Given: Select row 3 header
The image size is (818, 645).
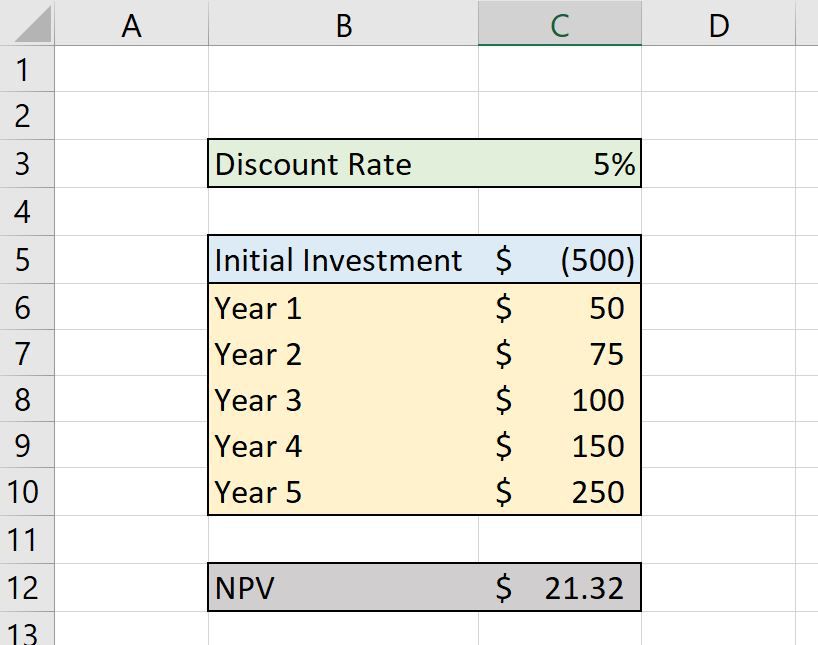Looking at the screenshot, I should [x=27, y=163].
